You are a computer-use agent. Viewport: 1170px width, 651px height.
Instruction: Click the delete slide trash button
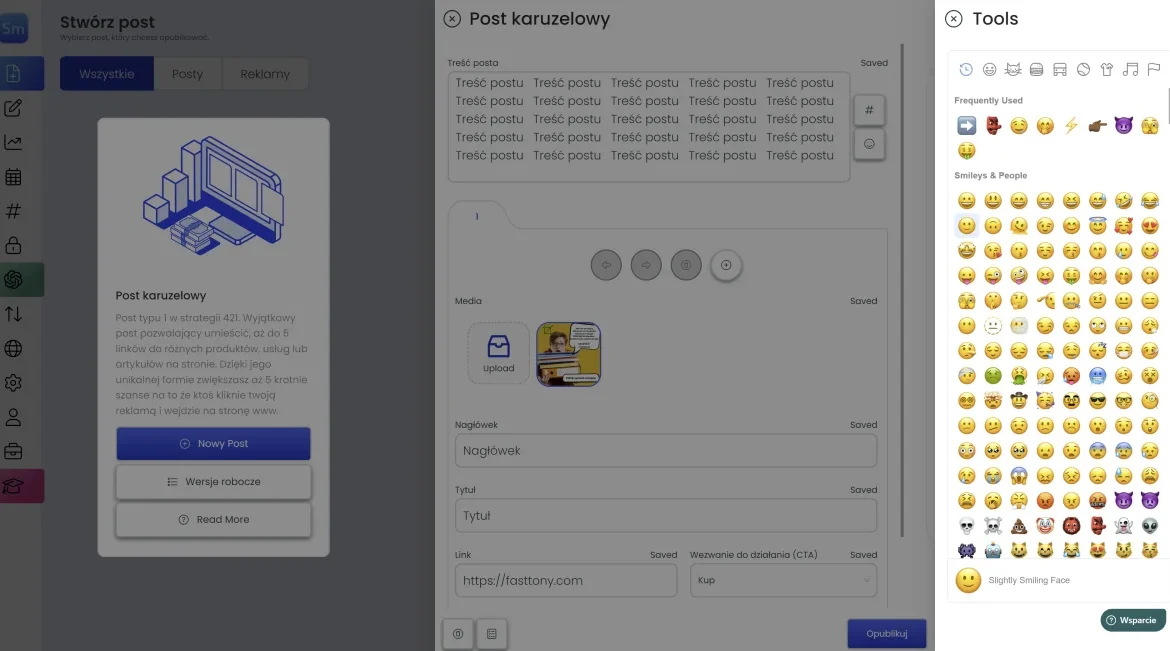pos(686,265)
